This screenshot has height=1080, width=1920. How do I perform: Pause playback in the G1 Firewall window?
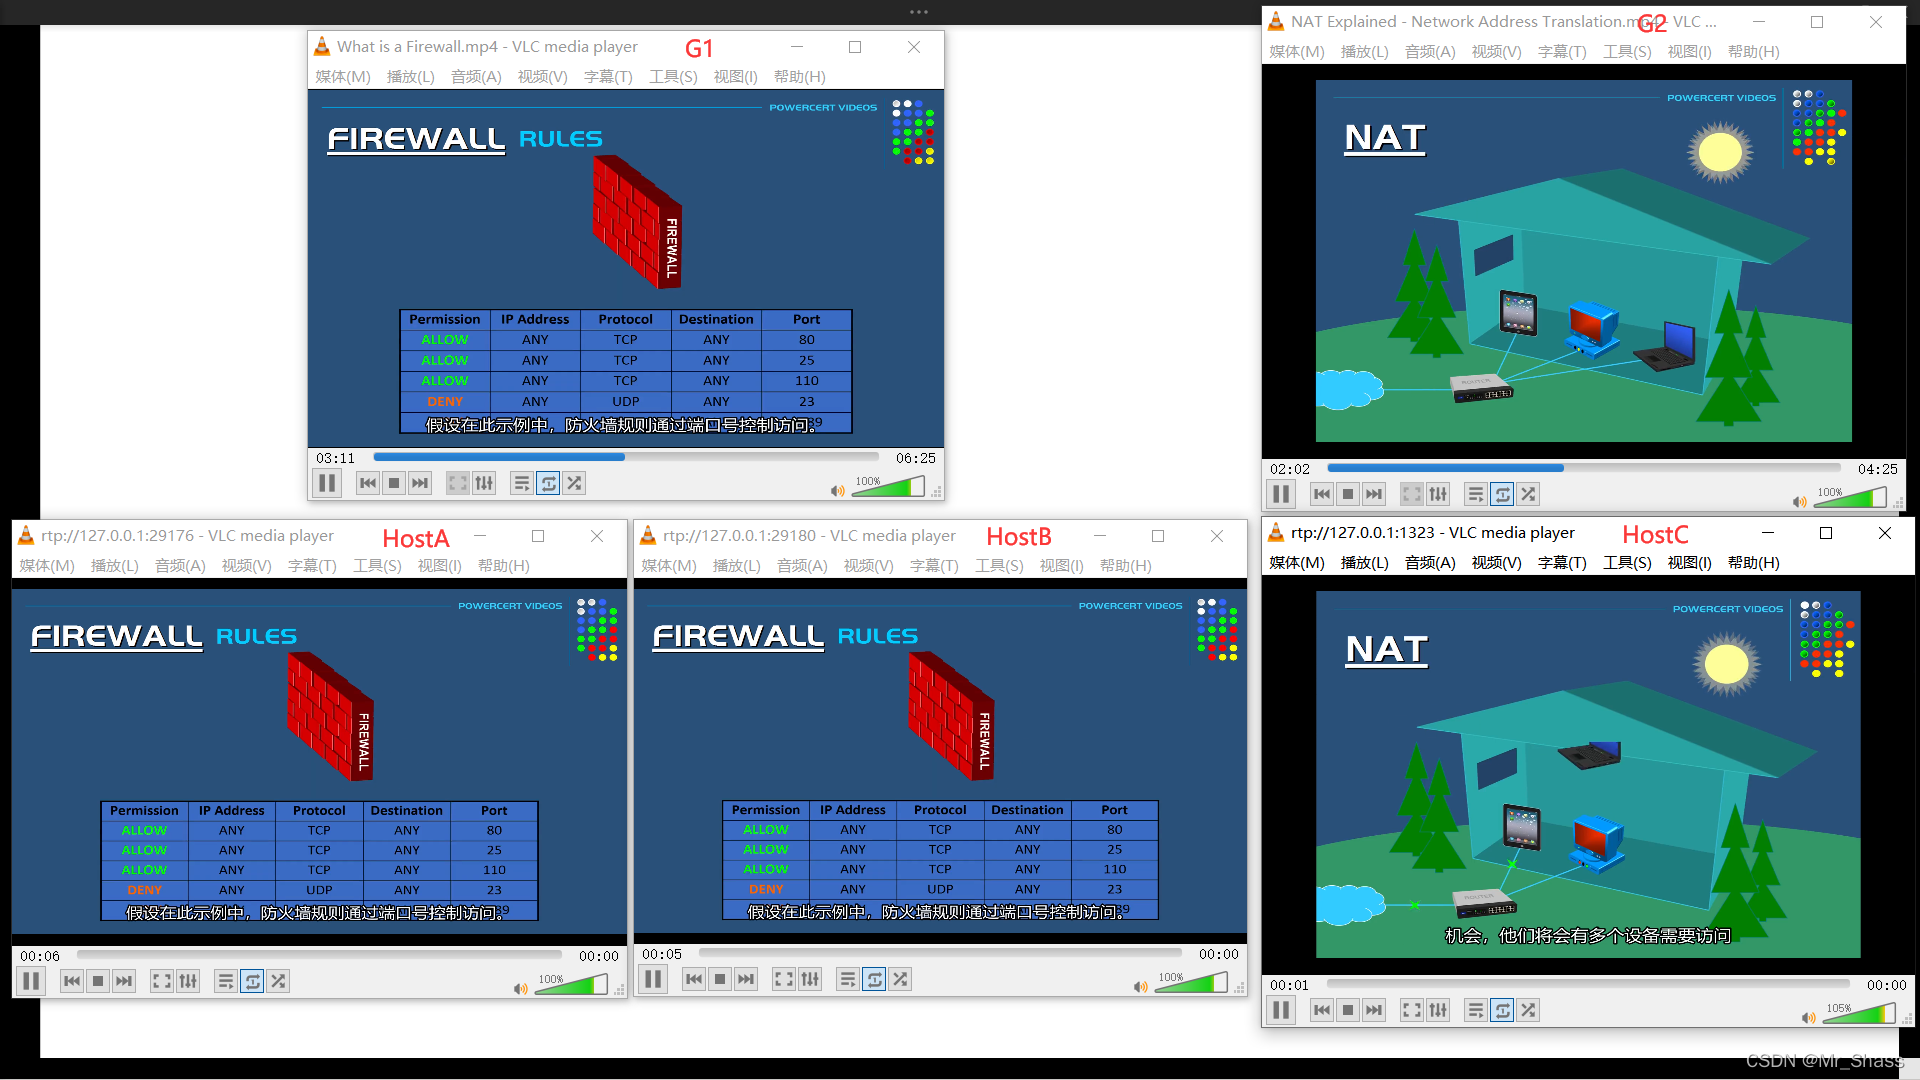[327, 484]
